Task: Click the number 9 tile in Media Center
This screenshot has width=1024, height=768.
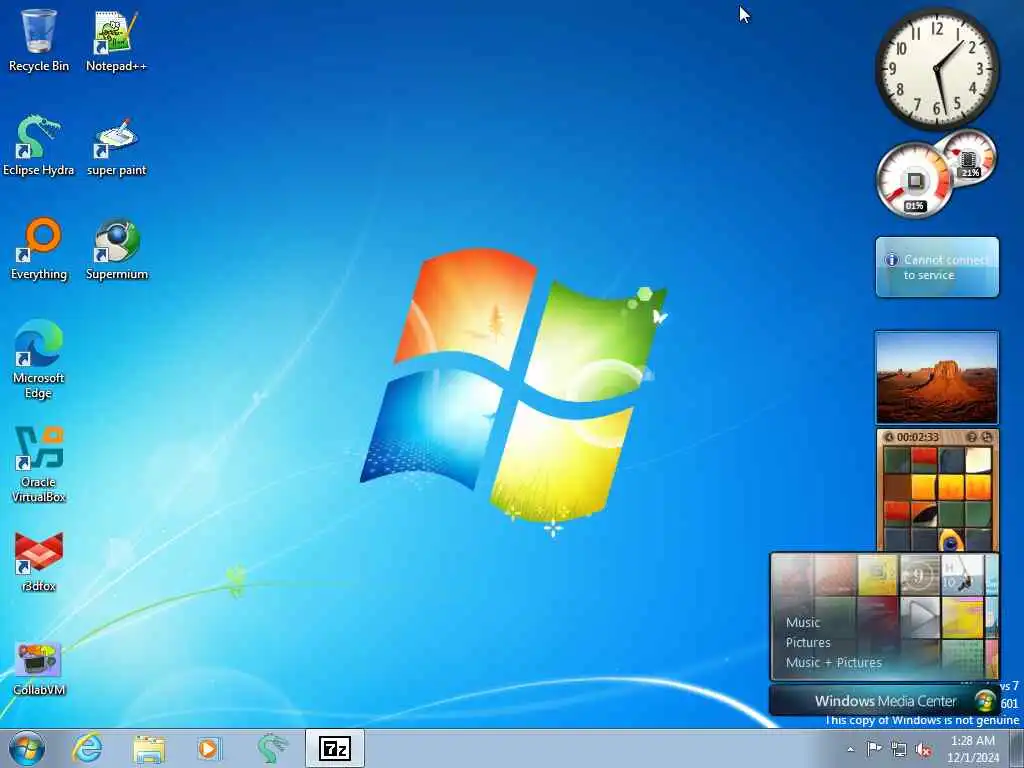Action: click(x=920, y=575)
